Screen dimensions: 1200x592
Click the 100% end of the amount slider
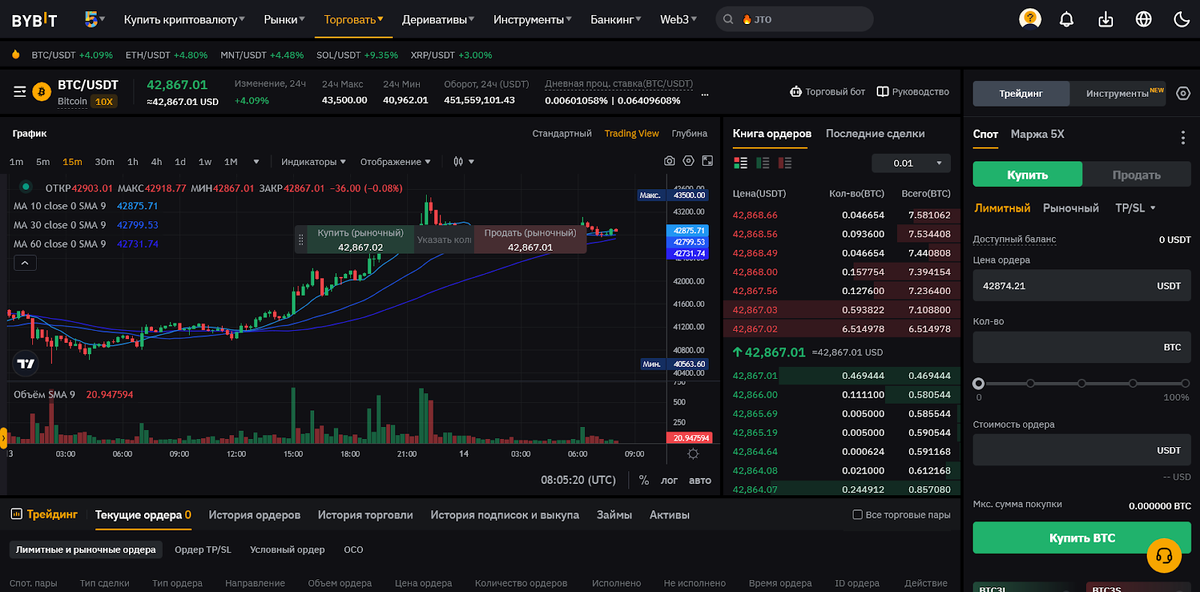tap(1186, 383)
